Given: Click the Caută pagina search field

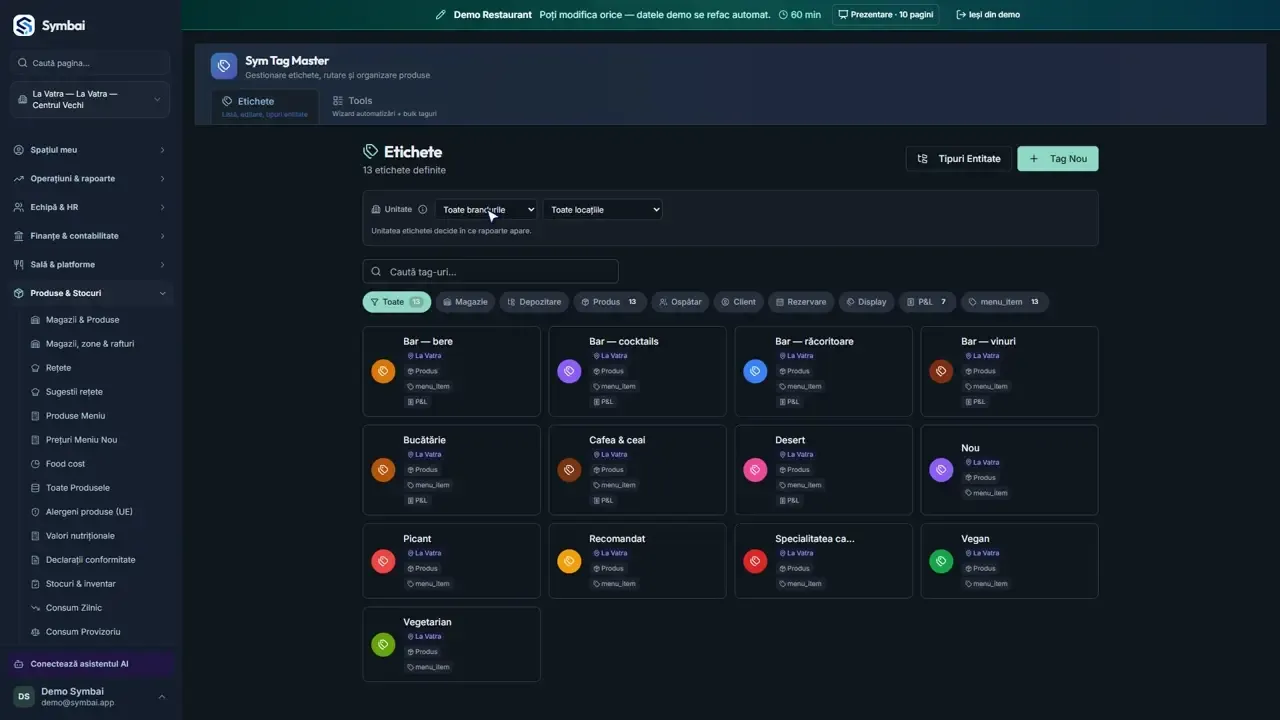Looking at the screenshot, I should pos(90,63).
